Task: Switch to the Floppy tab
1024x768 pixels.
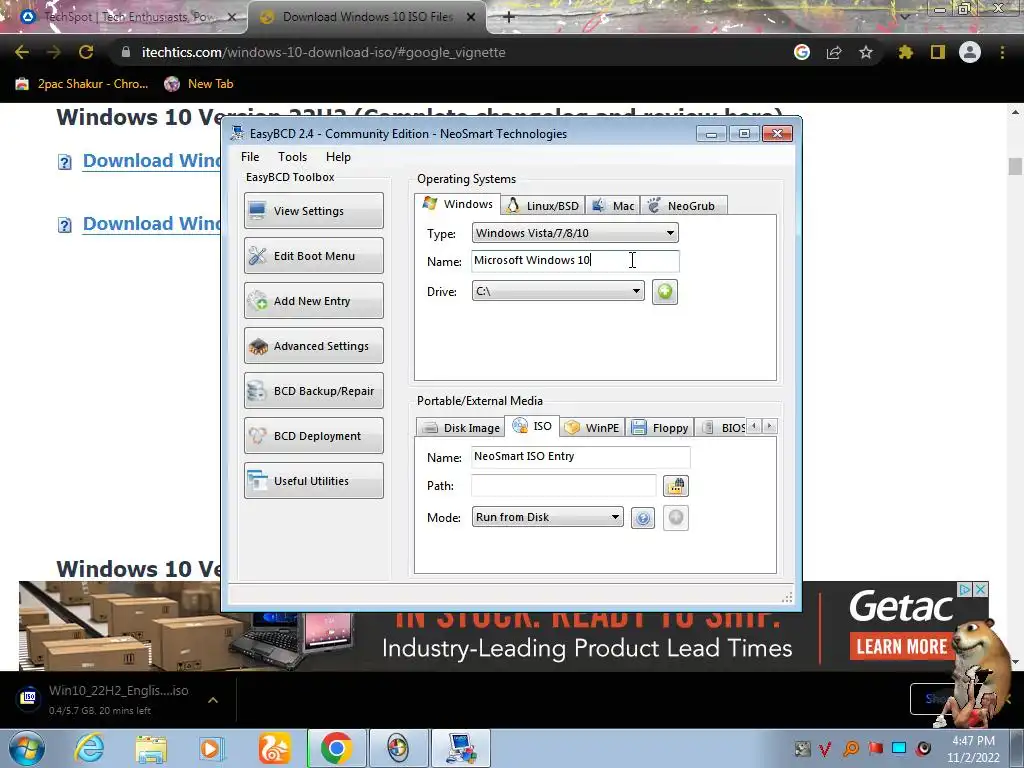Action: (x=660, y=428)
